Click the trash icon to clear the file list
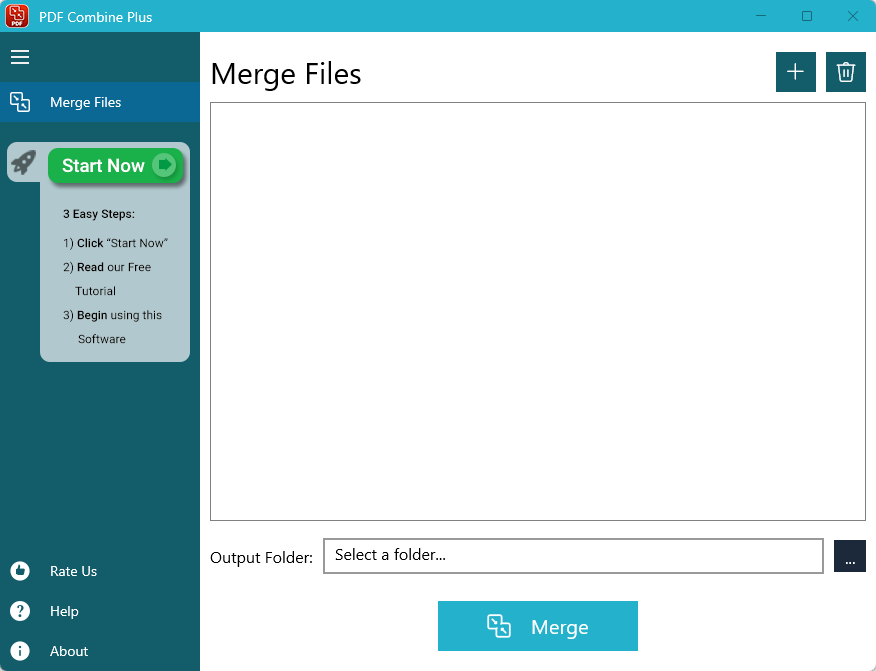876x671 pixels. (x=845, y=72)
